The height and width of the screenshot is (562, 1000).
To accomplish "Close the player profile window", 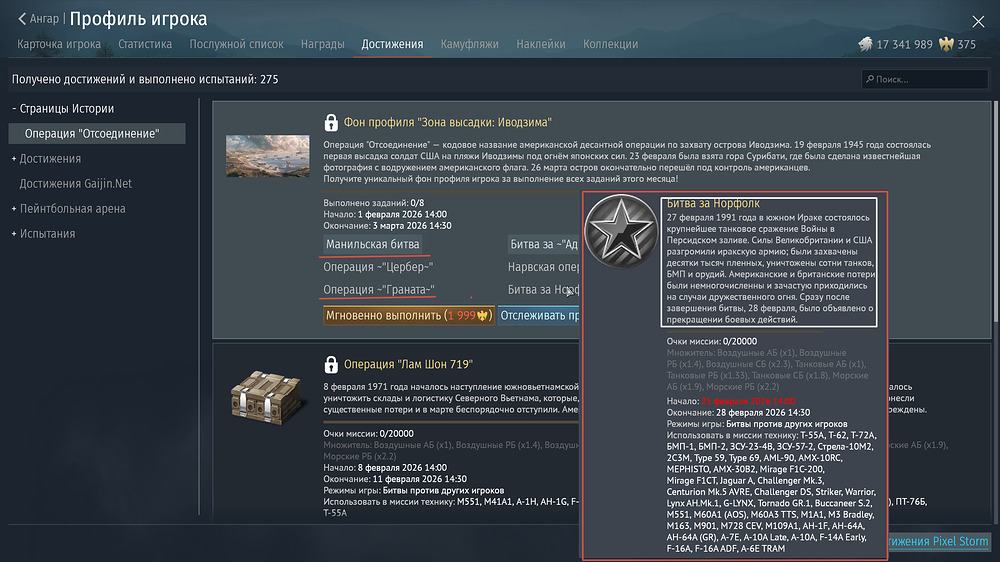I will pyautogui.click(x=978, y=22).
